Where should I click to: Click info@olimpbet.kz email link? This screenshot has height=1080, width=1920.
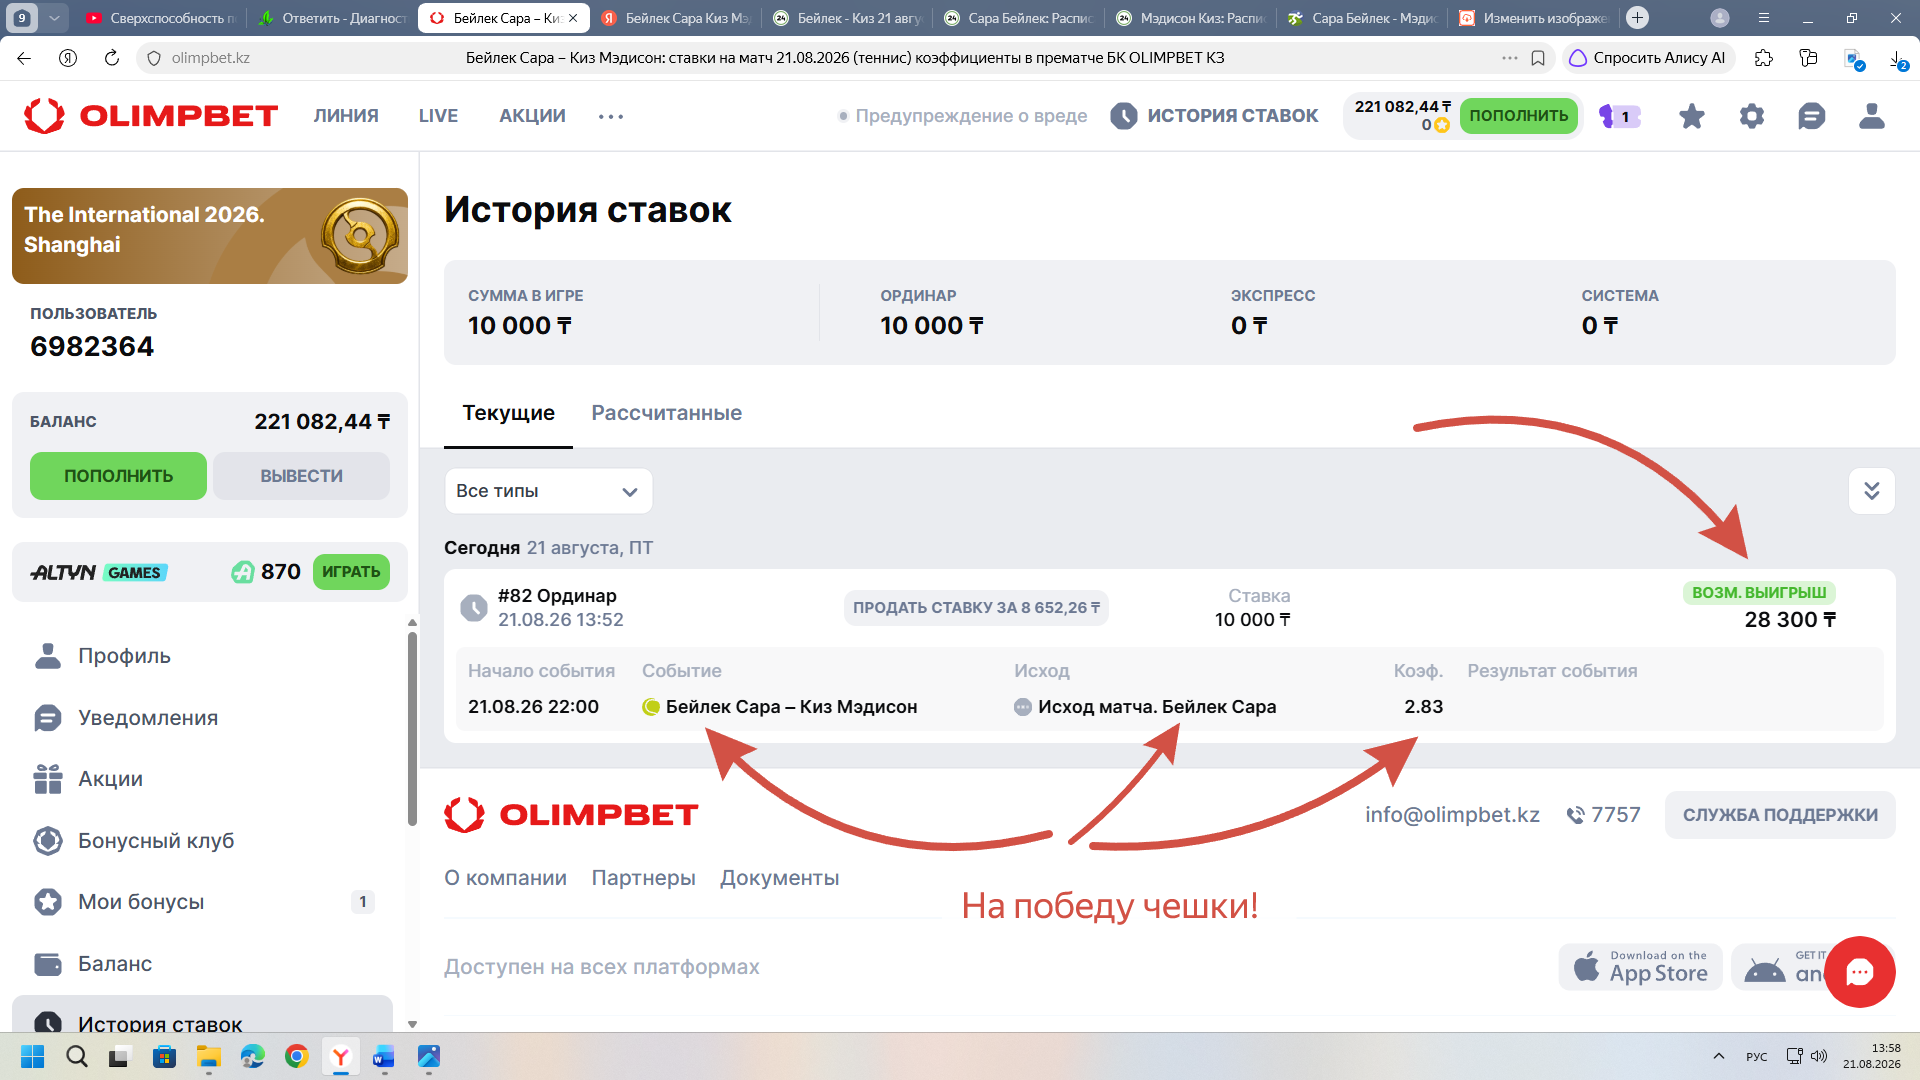(1452, 815)
